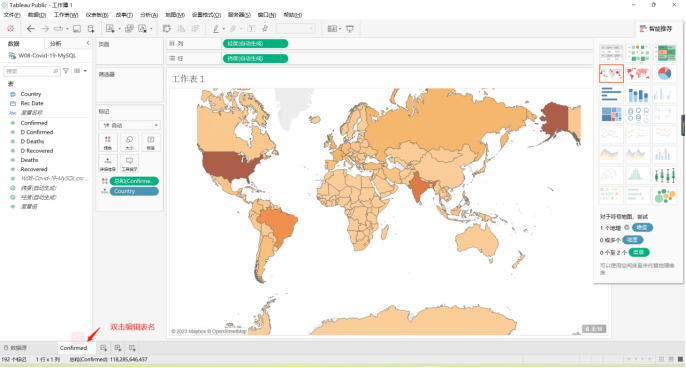The width and height of the screenshot is (686, 368).
Task: Click the Label card in Marks pane
Action: [150, 143]
